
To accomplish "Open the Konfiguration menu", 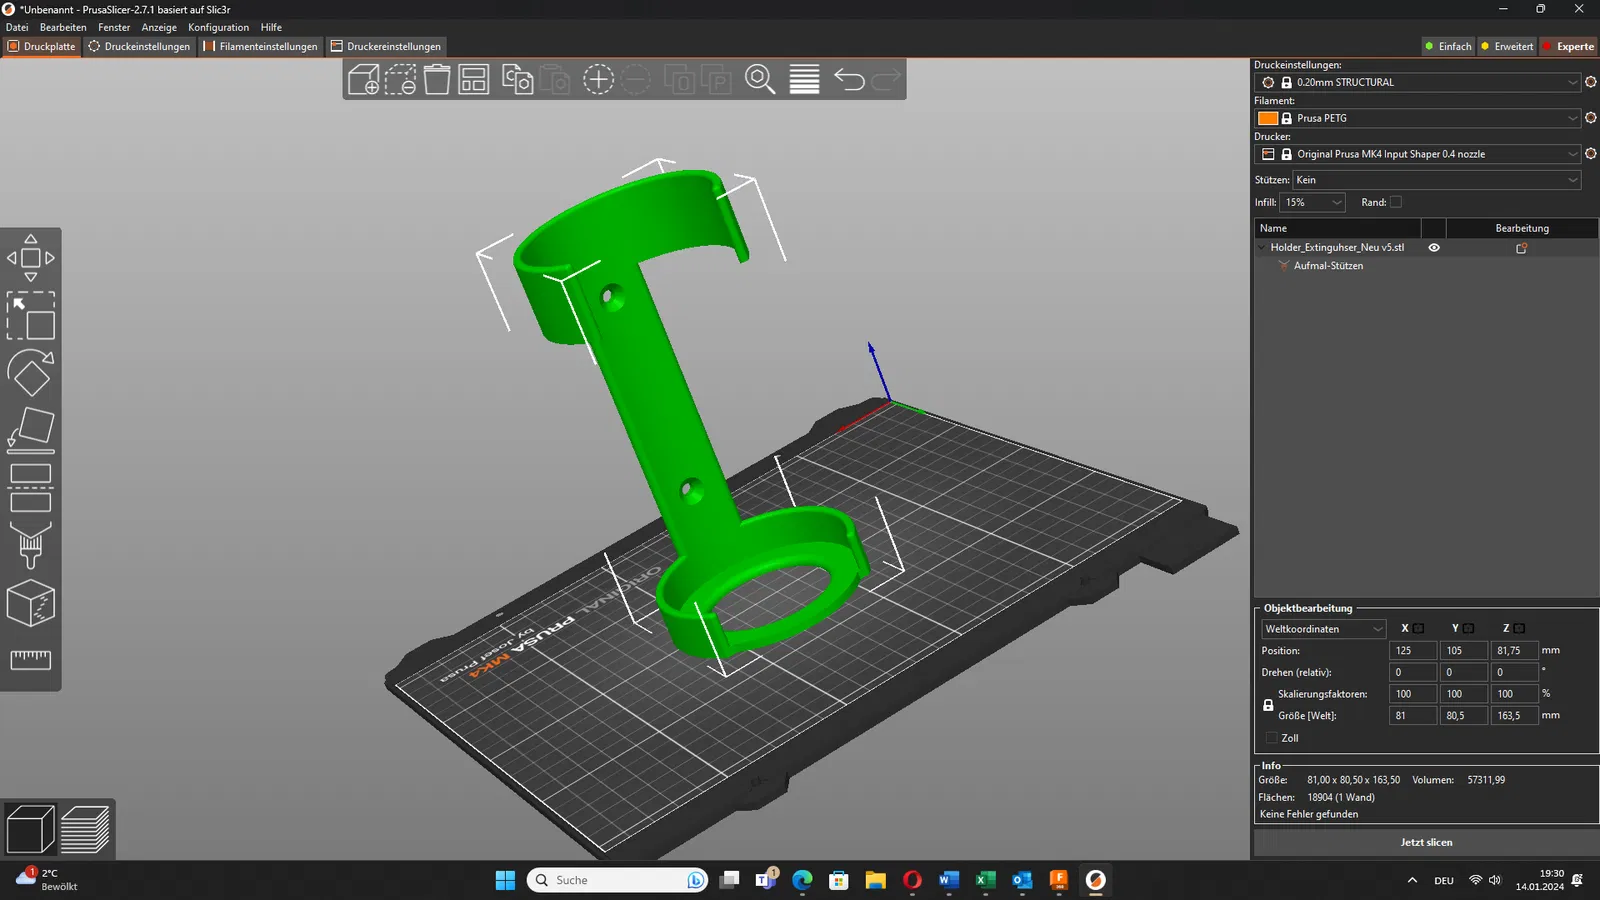I will click(x=218, y=27).
